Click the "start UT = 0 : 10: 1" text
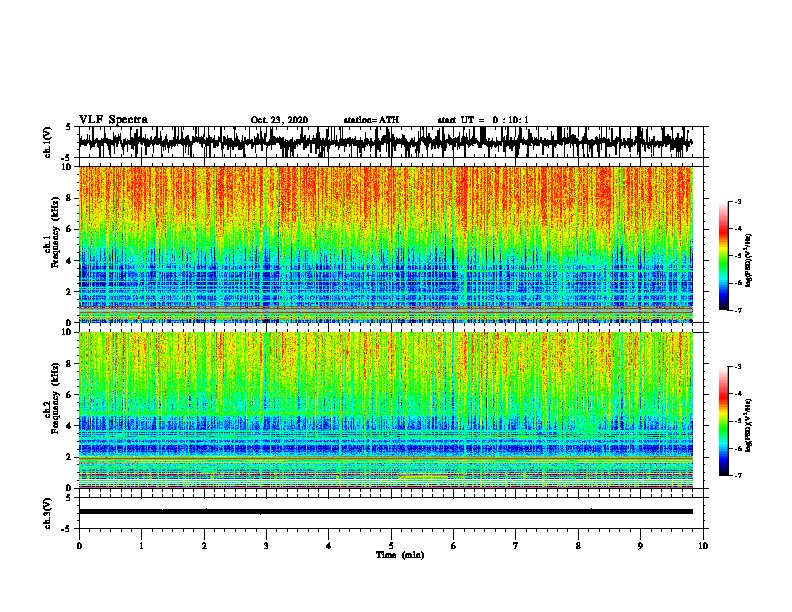The image size is (792, 612). coord(483,120)
